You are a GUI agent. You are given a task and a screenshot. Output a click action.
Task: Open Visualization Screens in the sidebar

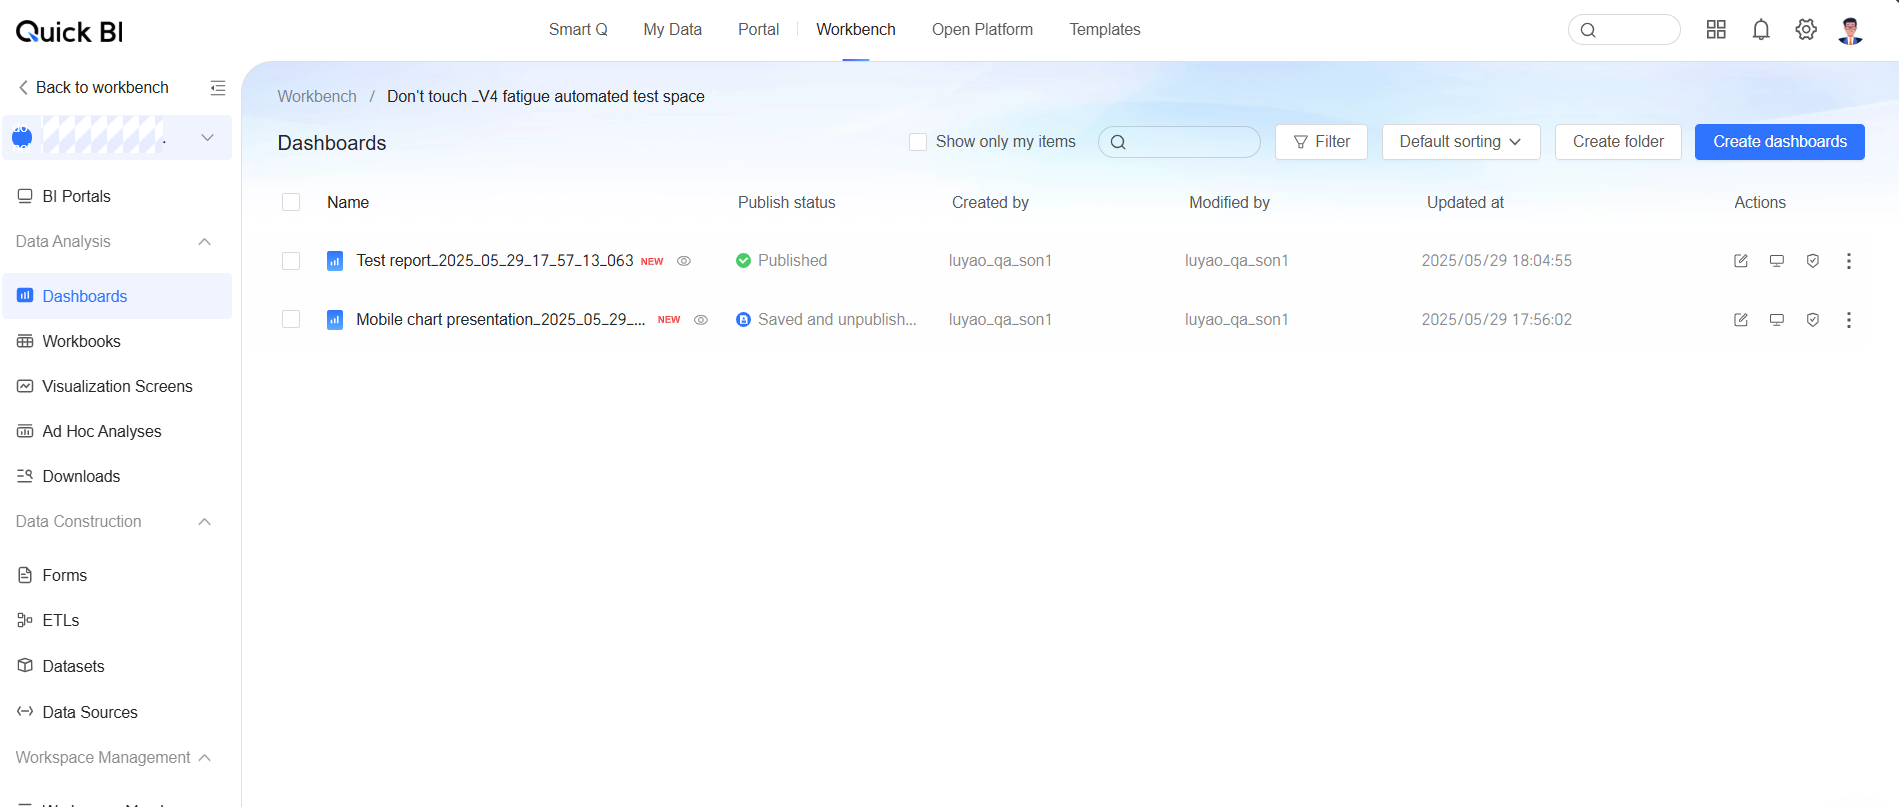click(x=117, y=387)
